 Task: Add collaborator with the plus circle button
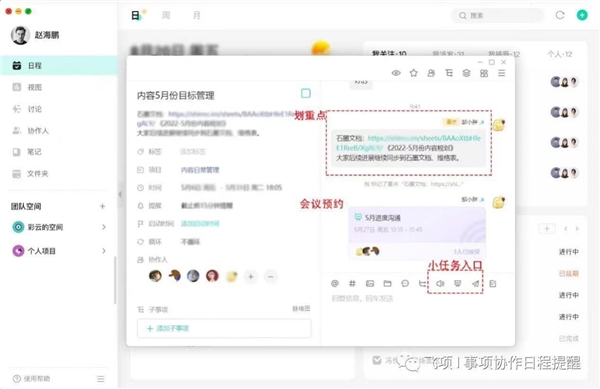coord(251,276)
